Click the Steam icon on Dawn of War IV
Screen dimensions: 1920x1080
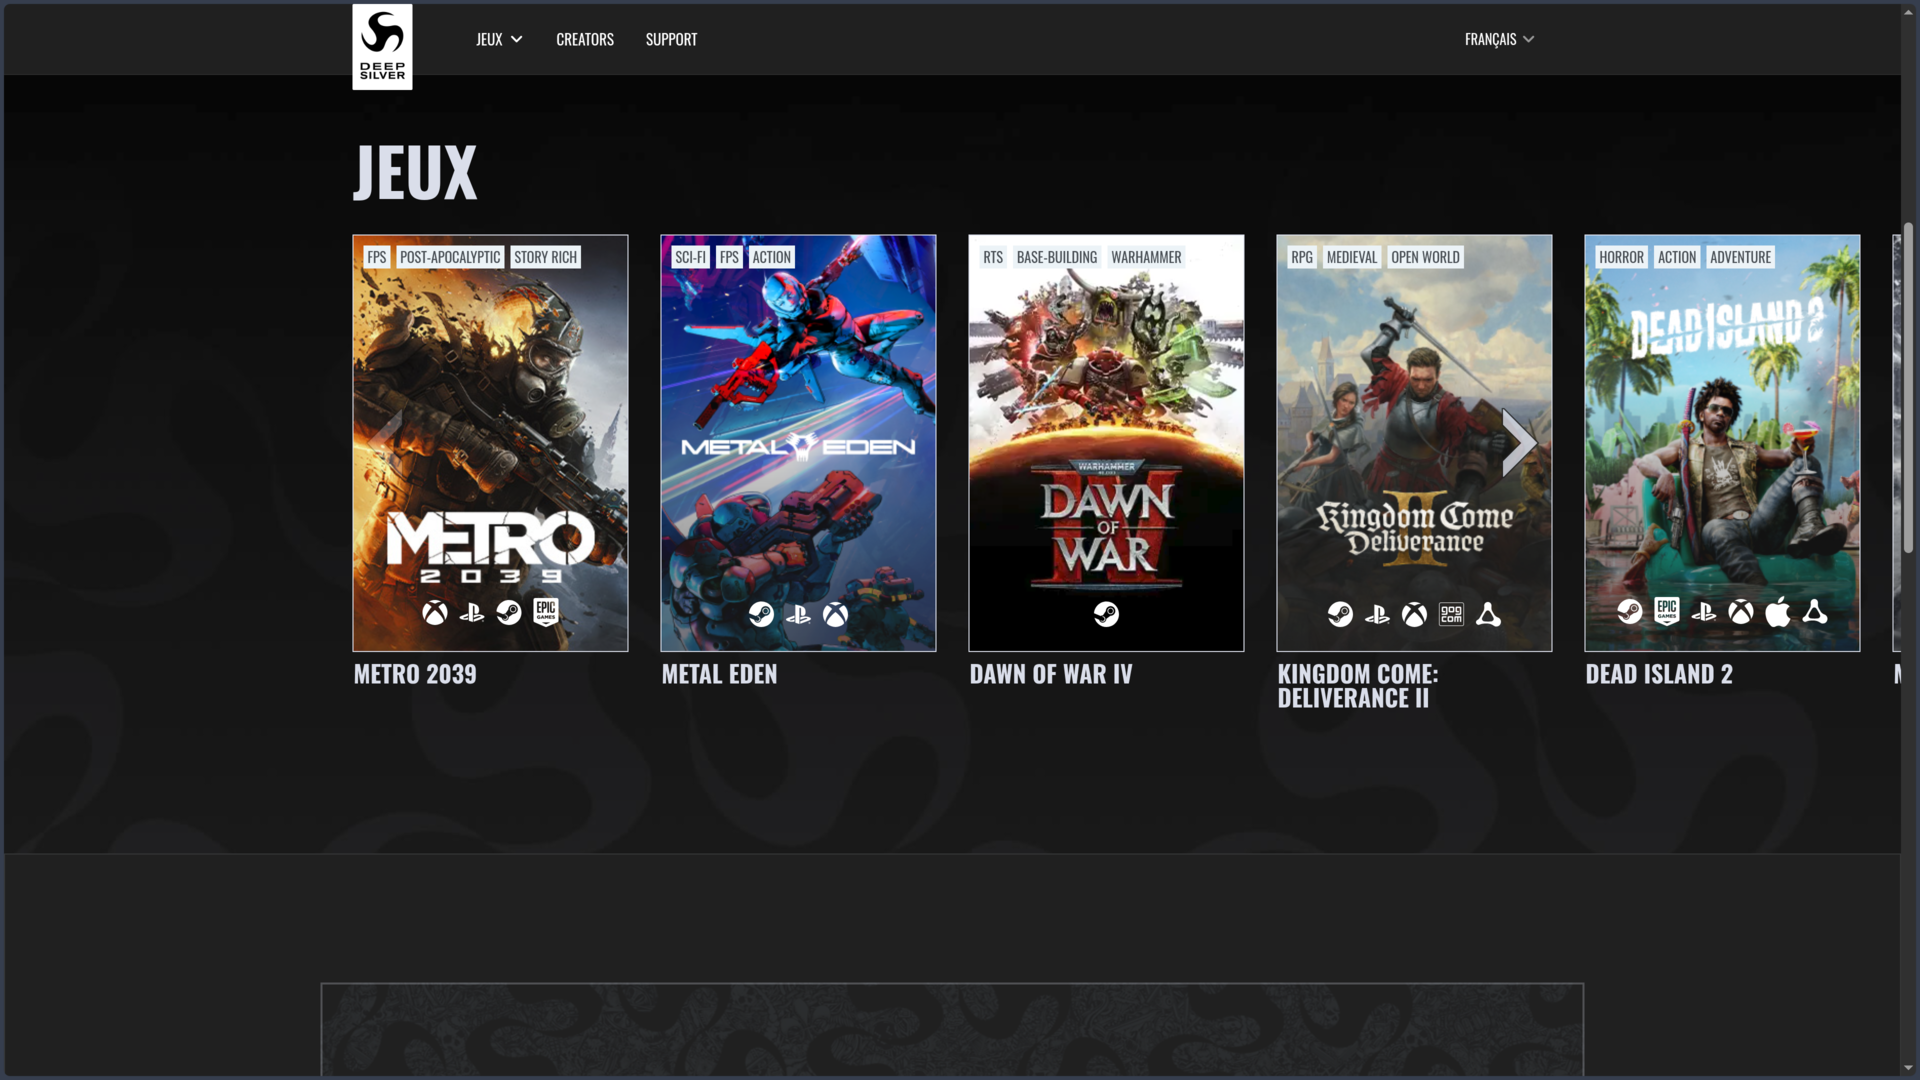point(1106,614)
